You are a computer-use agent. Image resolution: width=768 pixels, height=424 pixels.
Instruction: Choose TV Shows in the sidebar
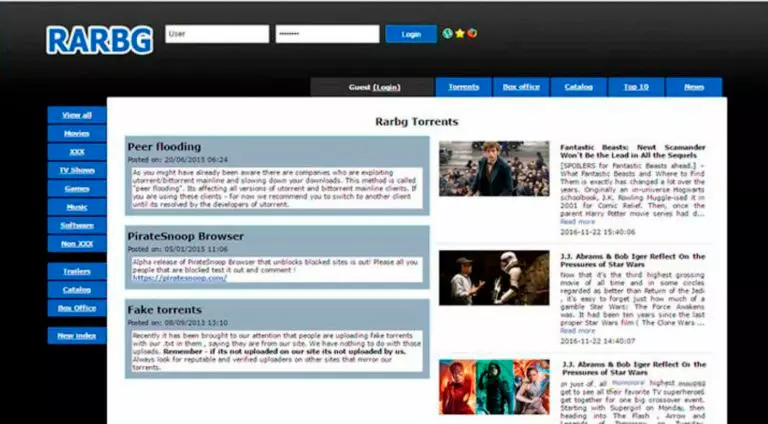click(x=77, y=170)
